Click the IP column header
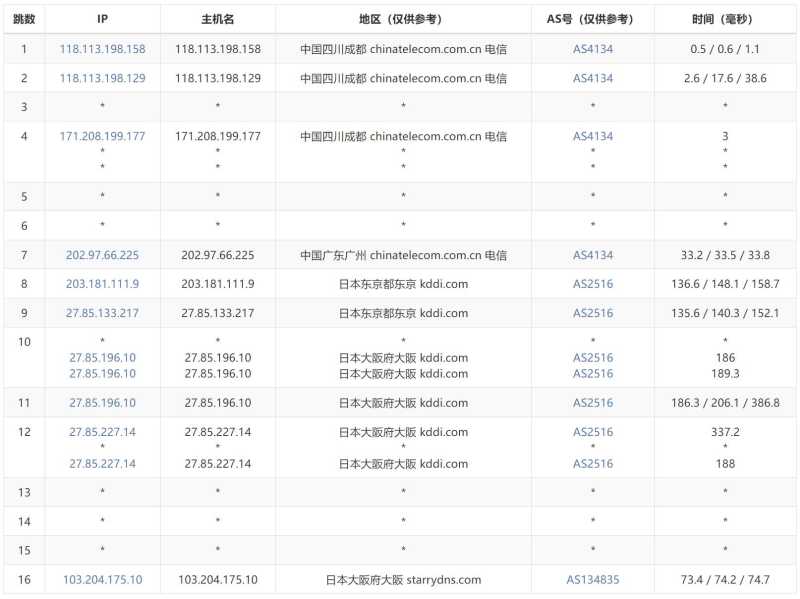 point(103,16)
